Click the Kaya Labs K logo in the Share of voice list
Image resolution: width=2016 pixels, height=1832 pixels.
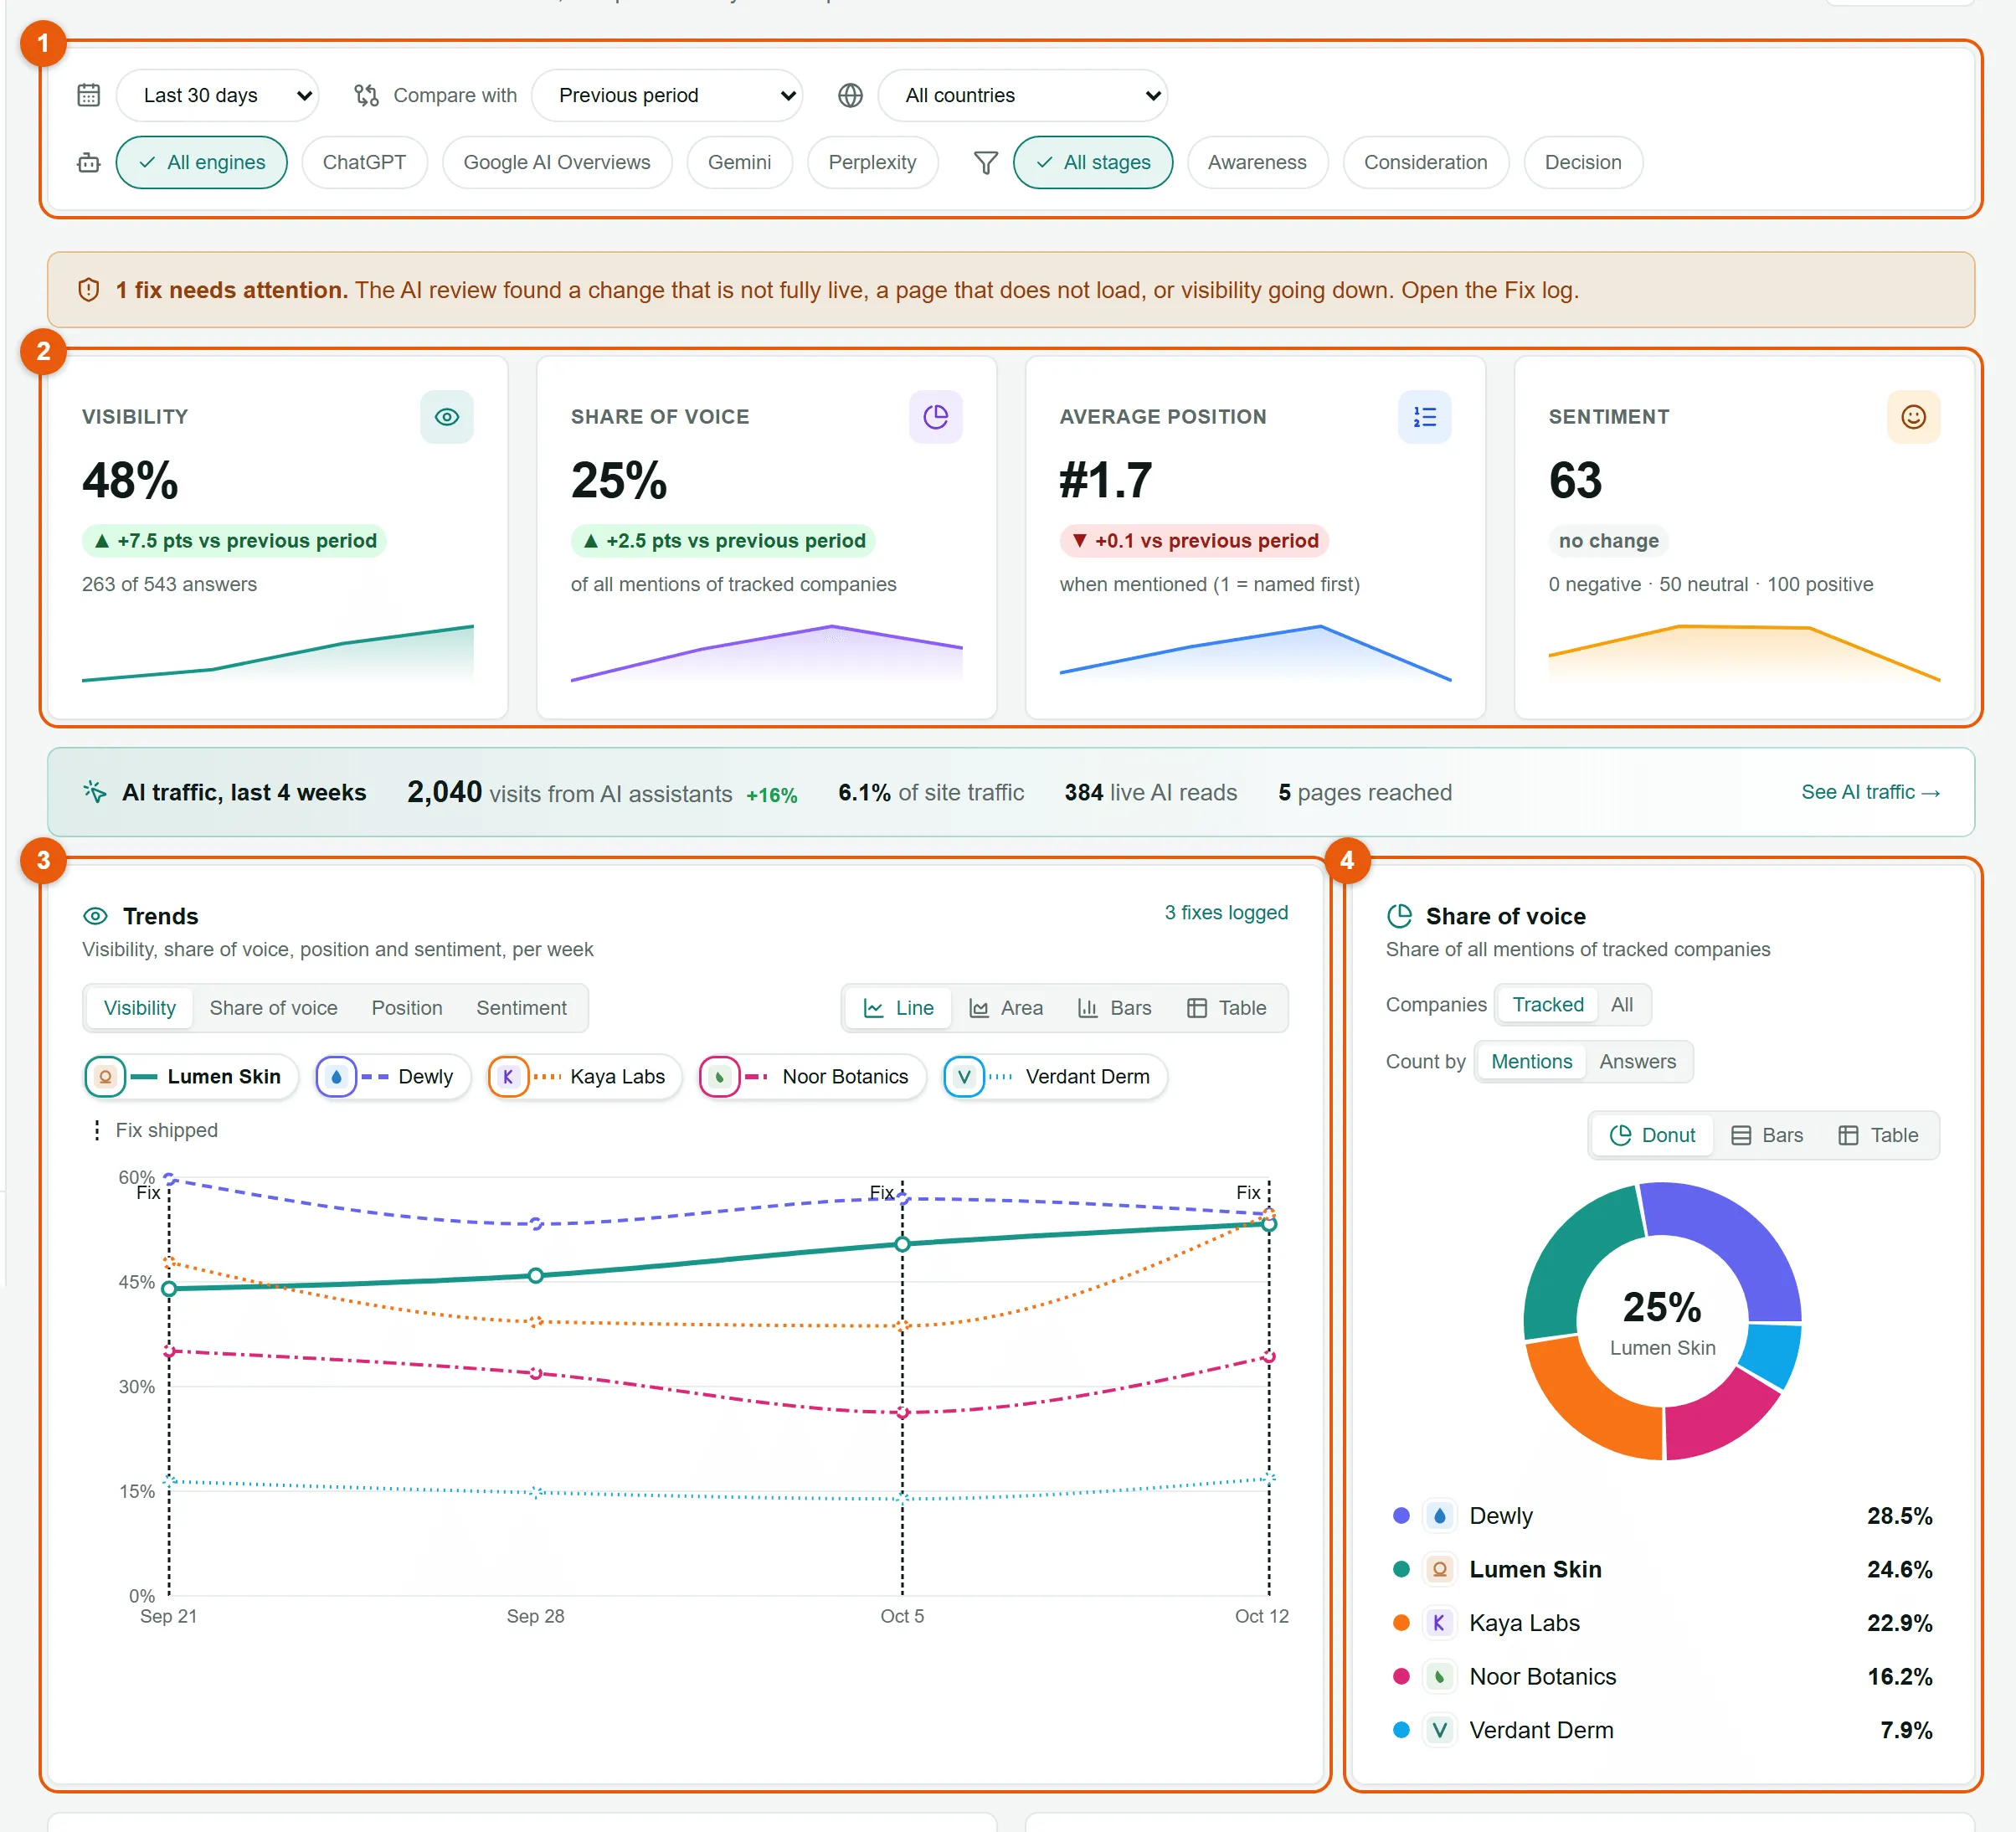point(1439,1623)
